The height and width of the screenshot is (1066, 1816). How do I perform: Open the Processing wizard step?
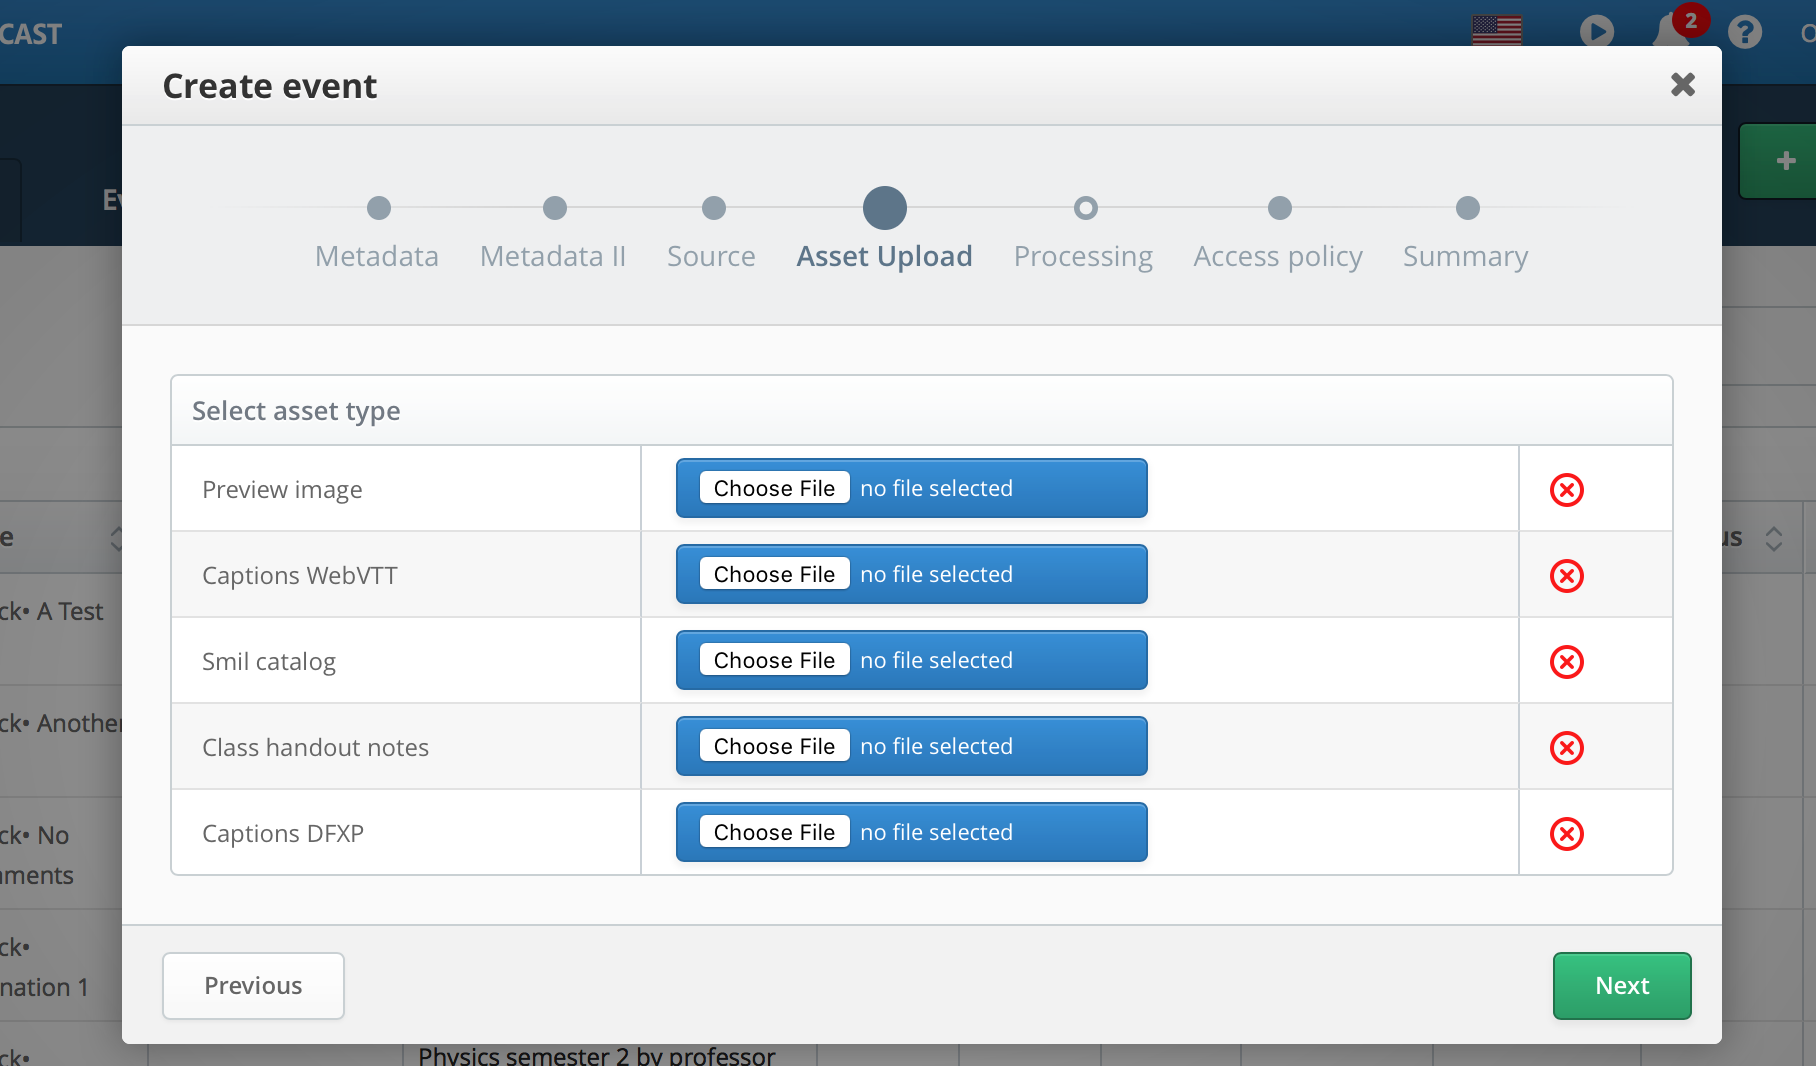click(x=1085, y=208)
